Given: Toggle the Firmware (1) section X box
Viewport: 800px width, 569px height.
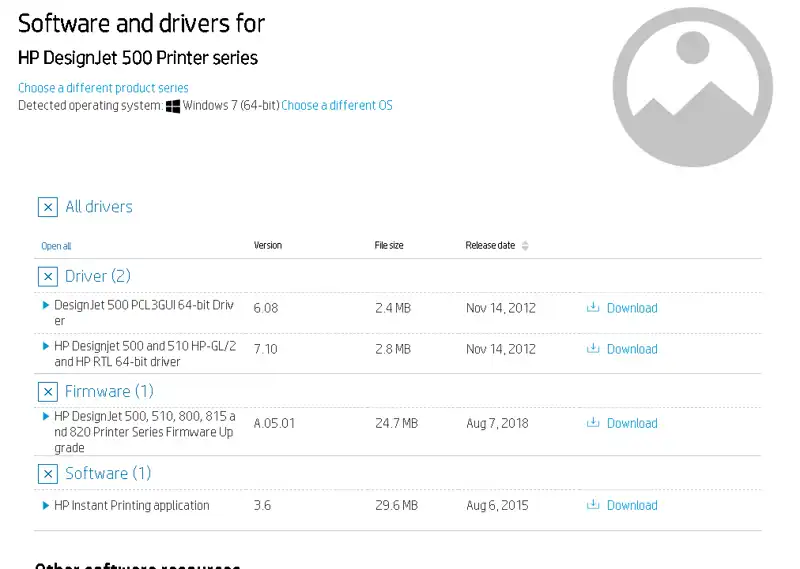Looking at the screenshot, I should tap(47, 391).
